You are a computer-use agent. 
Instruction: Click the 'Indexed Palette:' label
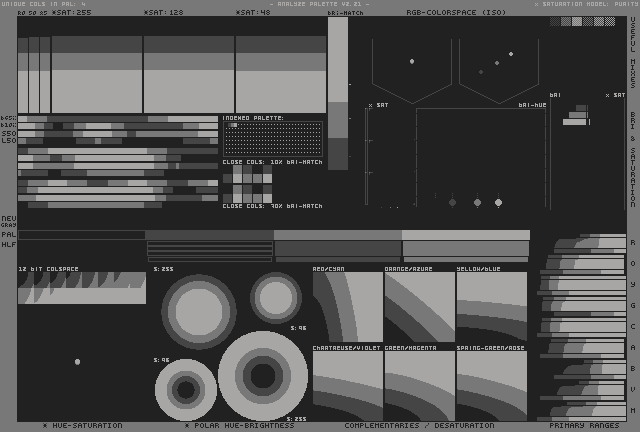point(253,118)
